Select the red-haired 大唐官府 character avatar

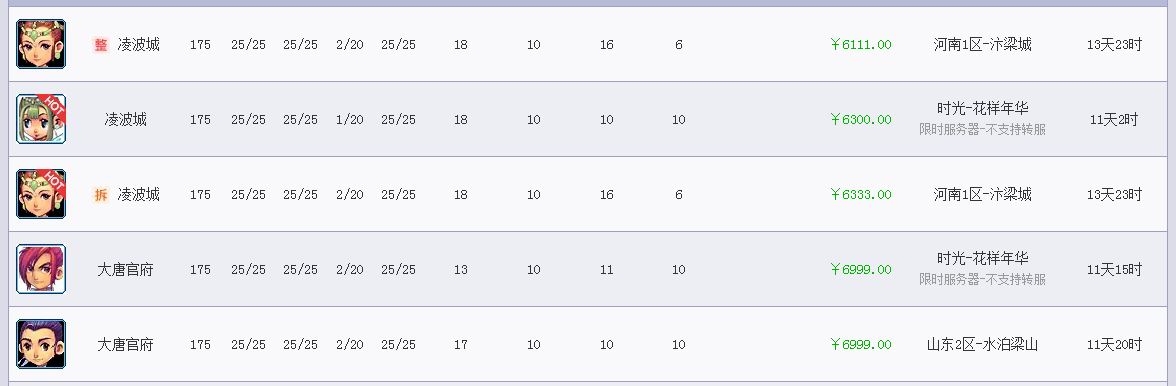pos(41,269)
